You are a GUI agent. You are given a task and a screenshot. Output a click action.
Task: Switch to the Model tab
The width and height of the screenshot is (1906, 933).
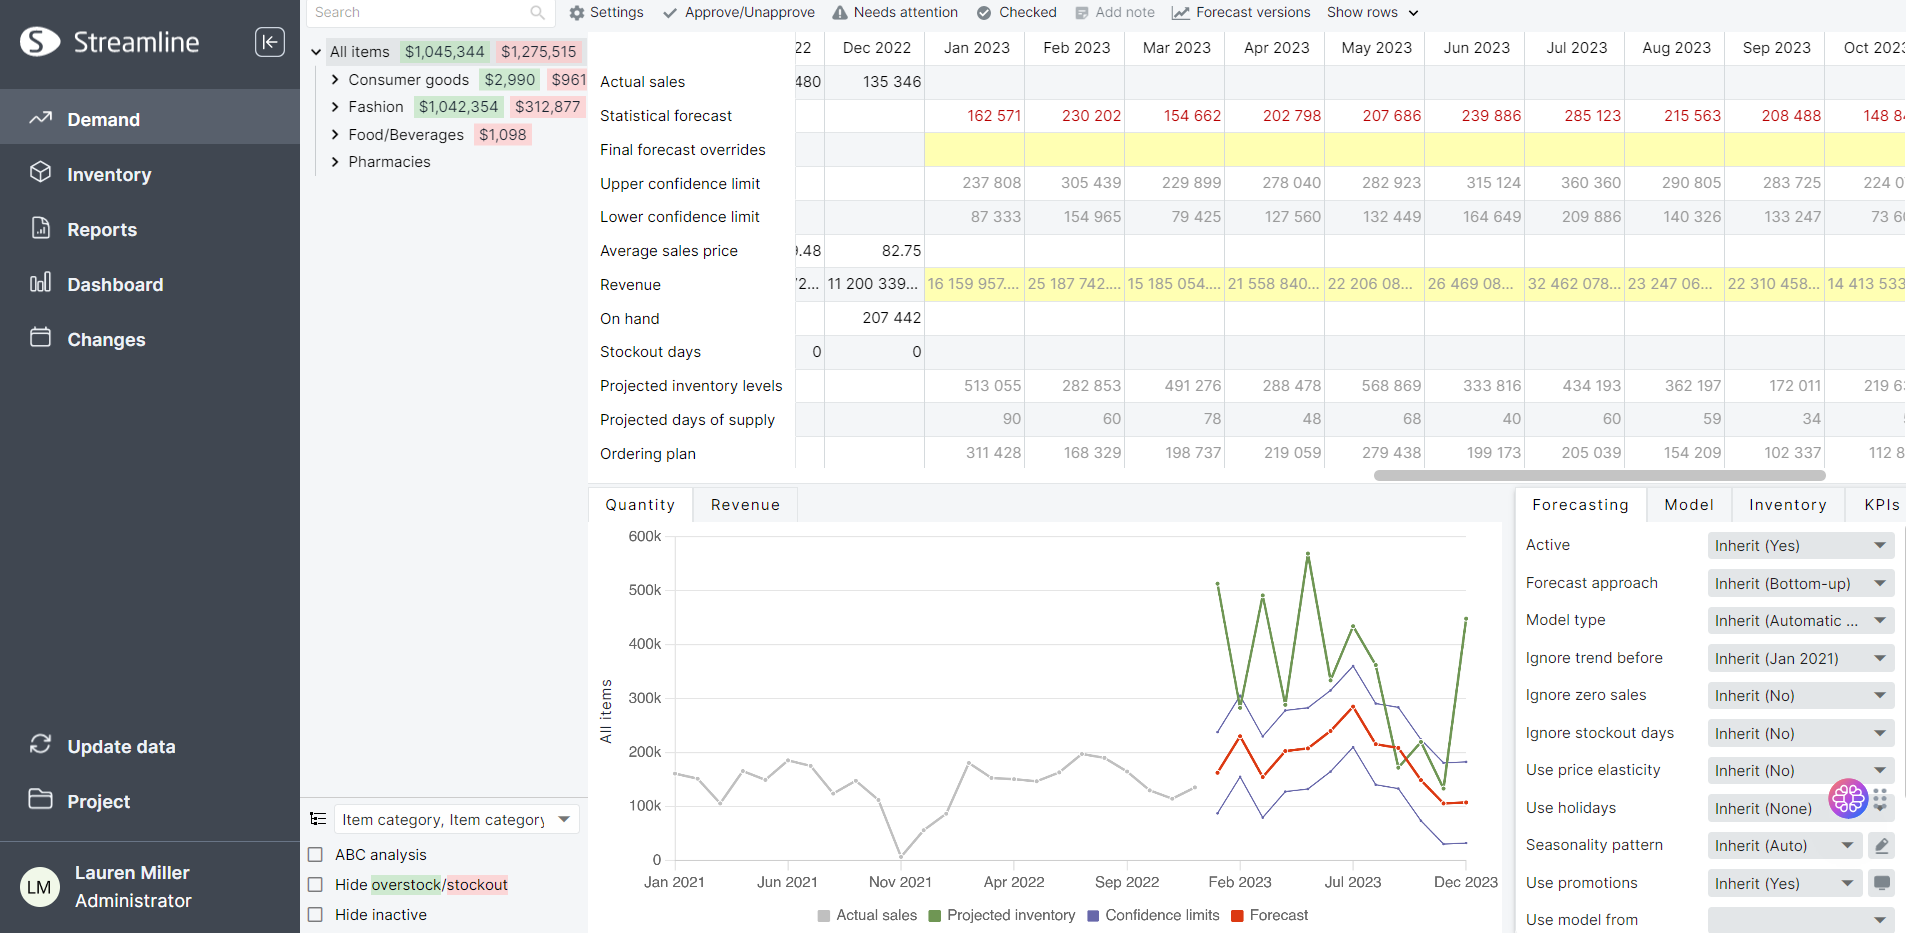(x=1689, y=505)
